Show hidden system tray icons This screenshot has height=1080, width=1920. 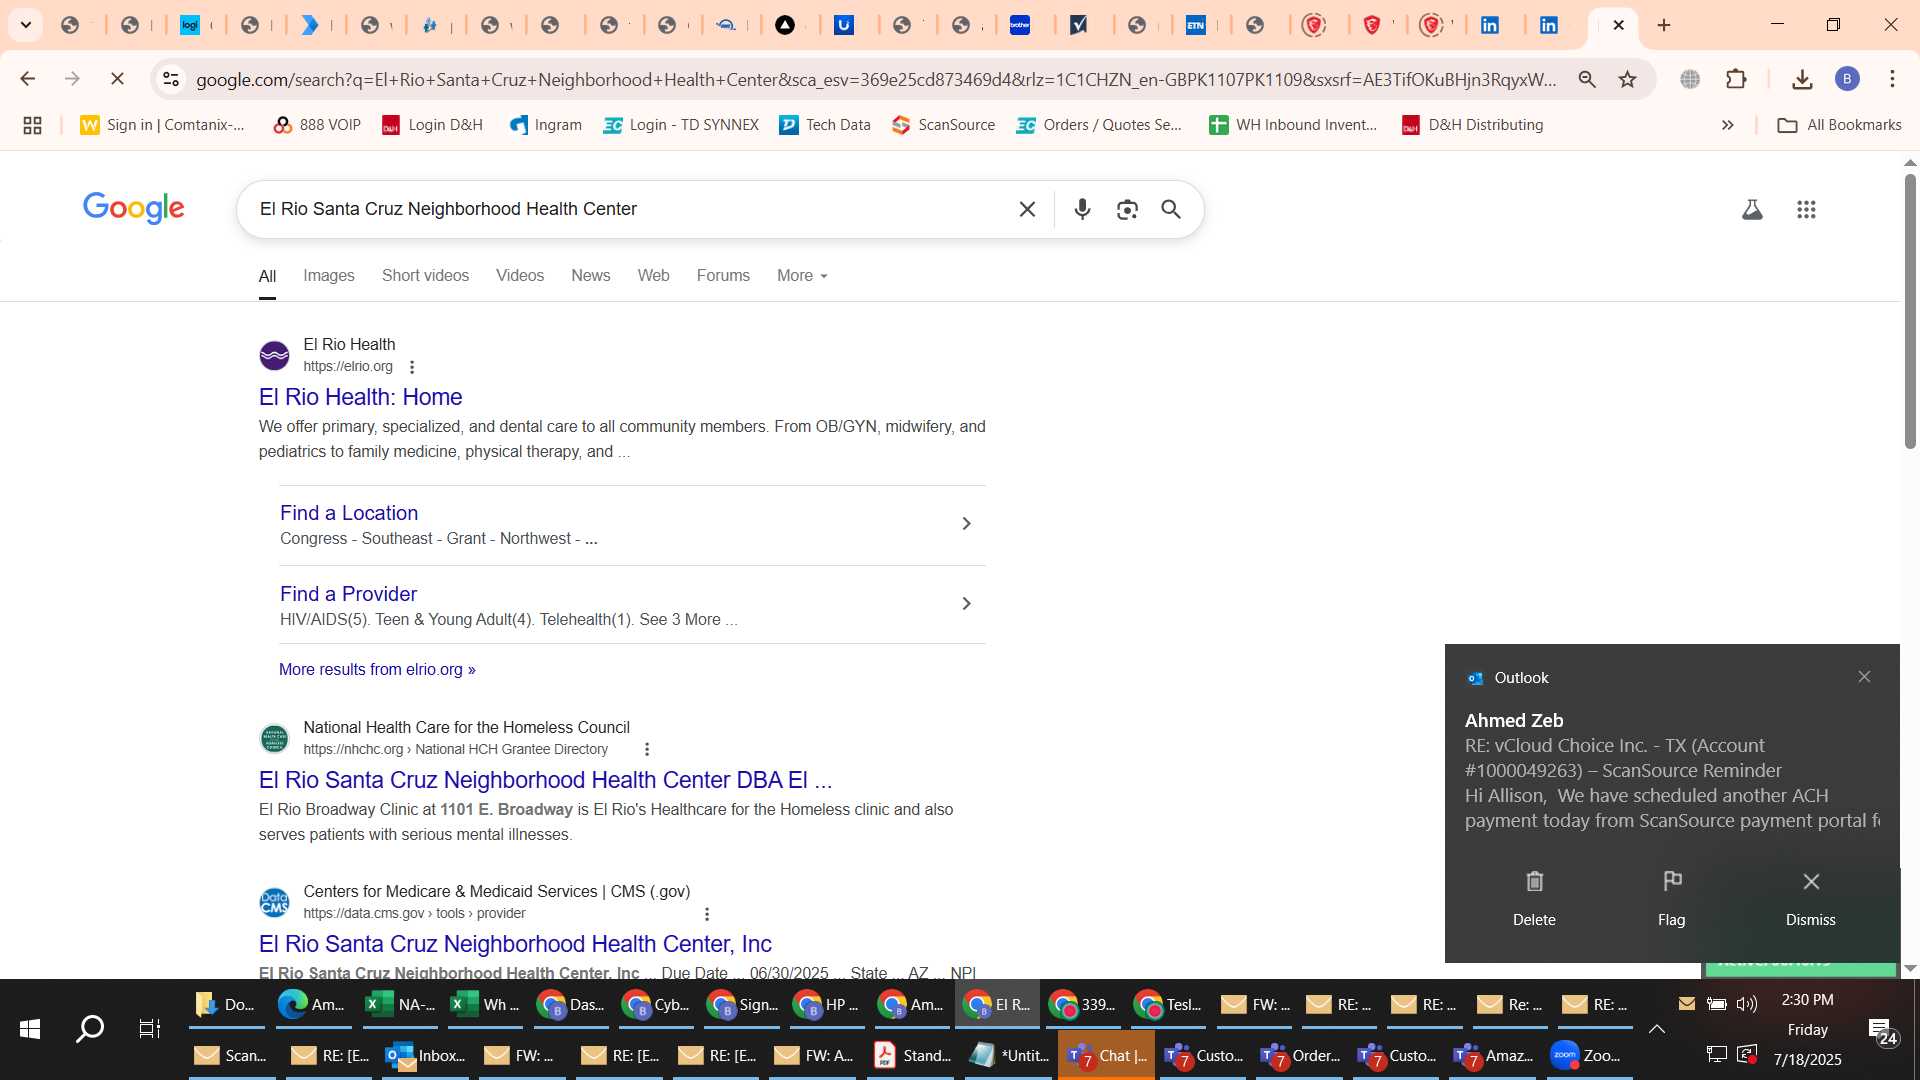pos(1657,1029)
